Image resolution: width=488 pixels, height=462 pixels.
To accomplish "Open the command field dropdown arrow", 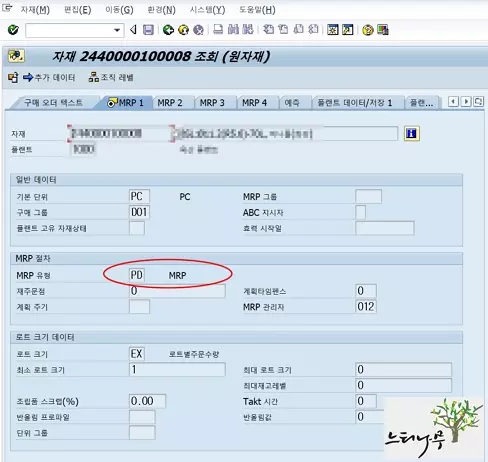I will click(x=117, y=30).
